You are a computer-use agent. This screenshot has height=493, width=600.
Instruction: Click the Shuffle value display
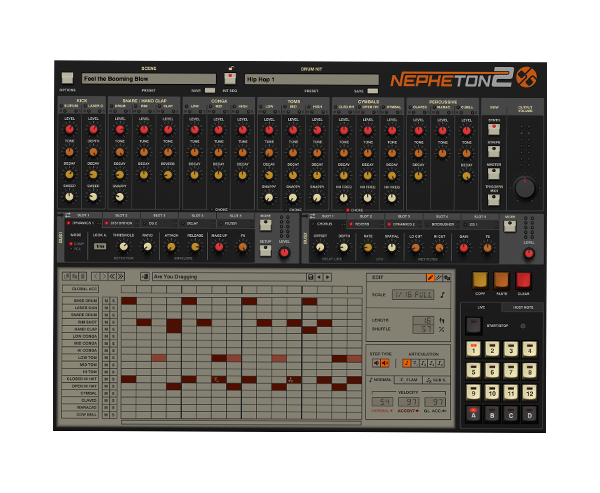click(423, 329)
